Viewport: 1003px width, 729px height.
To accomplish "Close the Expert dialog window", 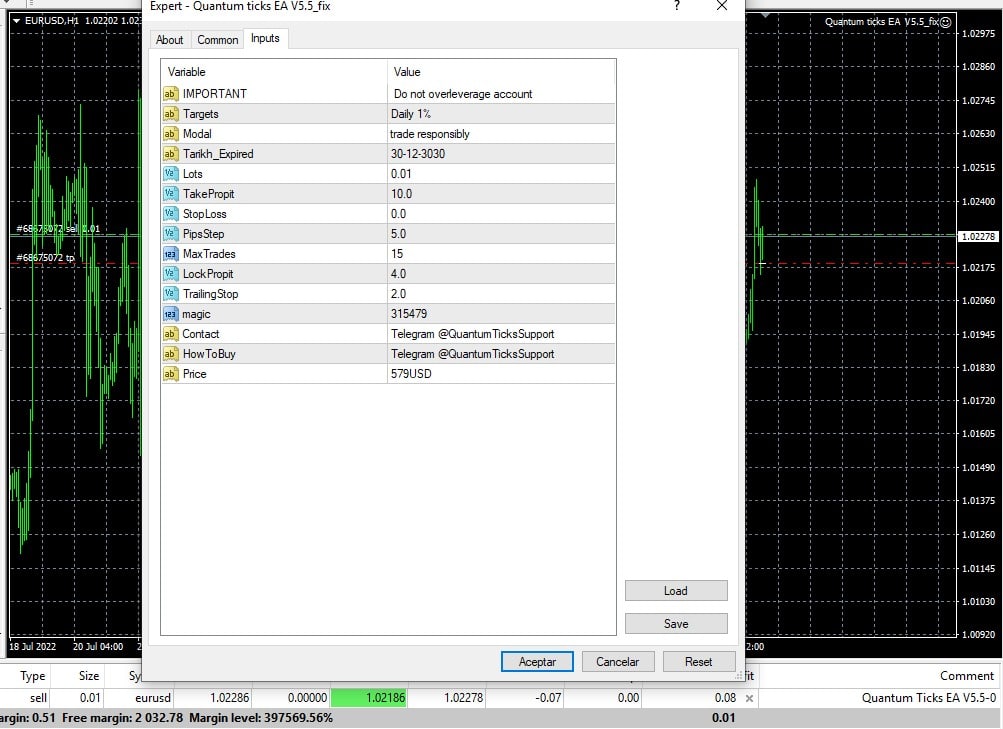I will (x=722, y=6).
